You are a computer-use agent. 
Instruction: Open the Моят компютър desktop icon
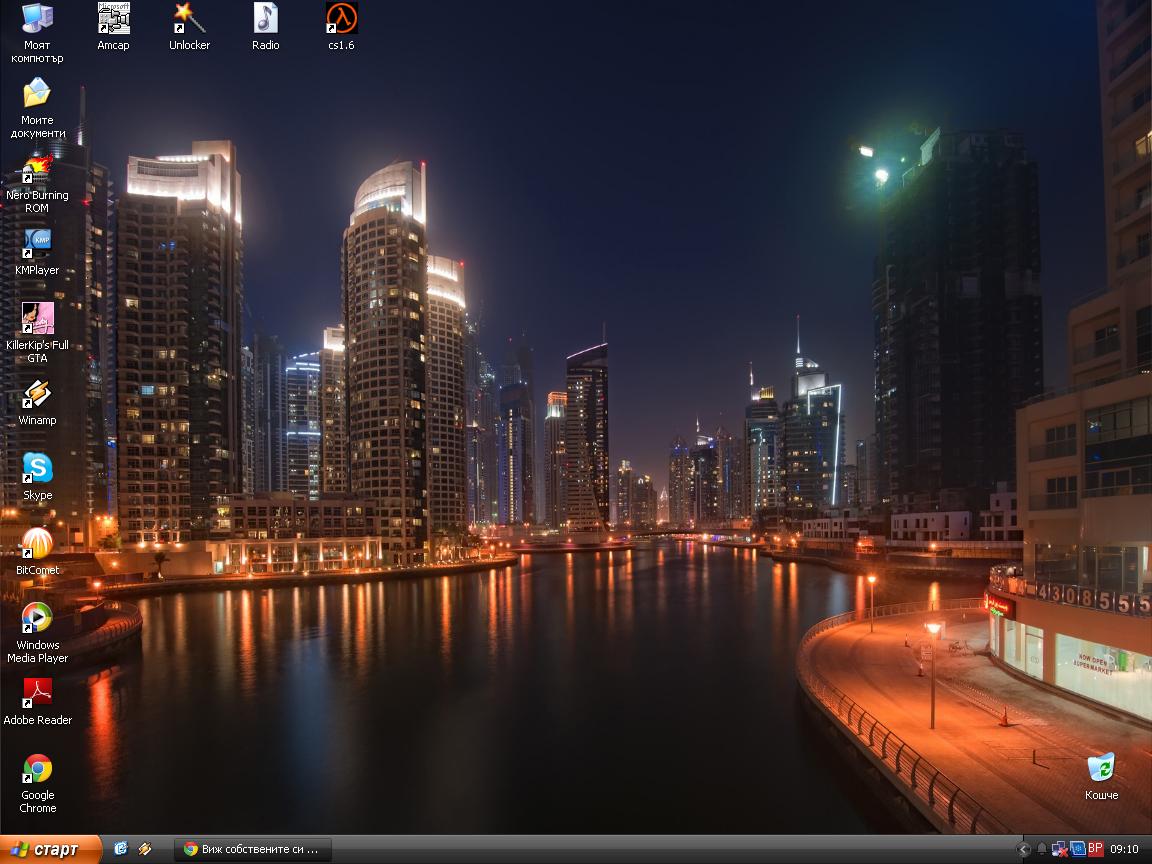pos(37,19)
